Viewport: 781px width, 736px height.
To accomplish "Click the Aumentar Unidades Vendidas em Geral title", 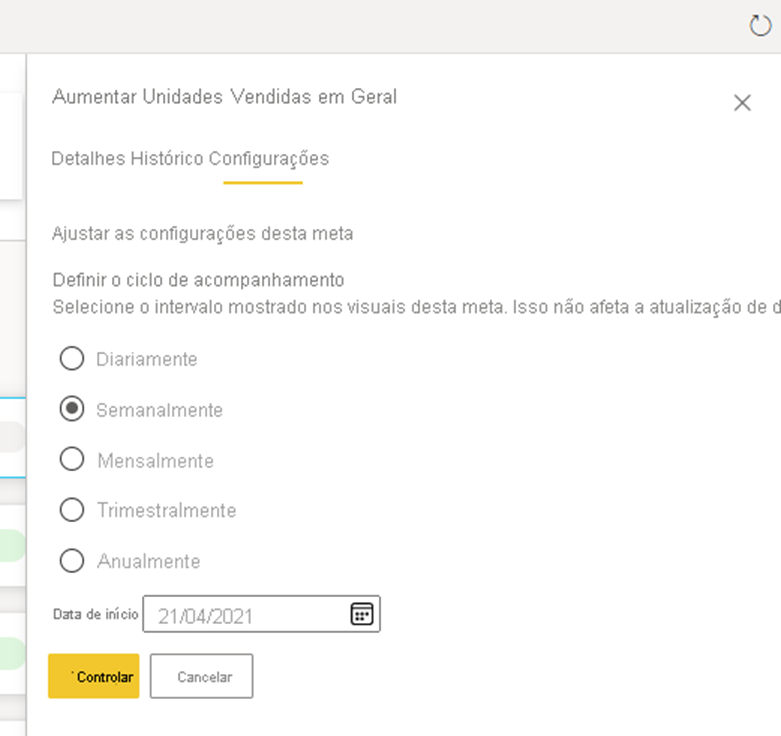I will point(224,97).
